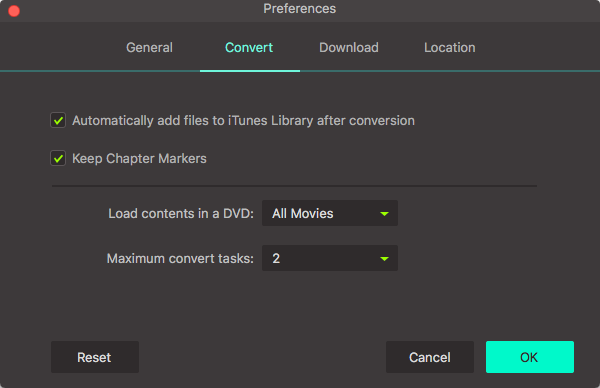This screenshot has width=600, height=388.
Task: Click the 'Maximum convert tasks' label
Action: [180, 259]
